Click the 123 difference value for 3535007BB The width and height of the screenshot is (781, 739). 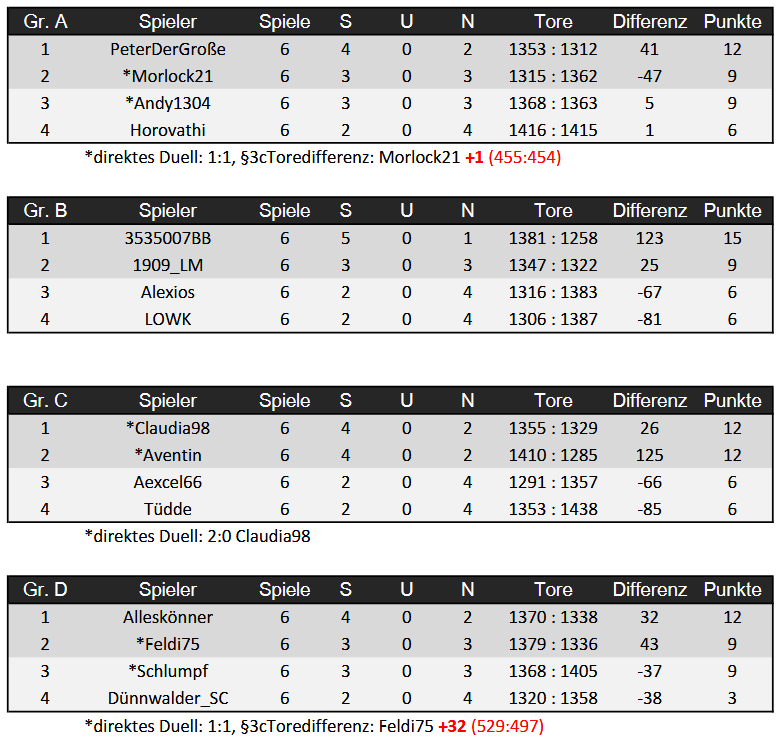(649, 238)
